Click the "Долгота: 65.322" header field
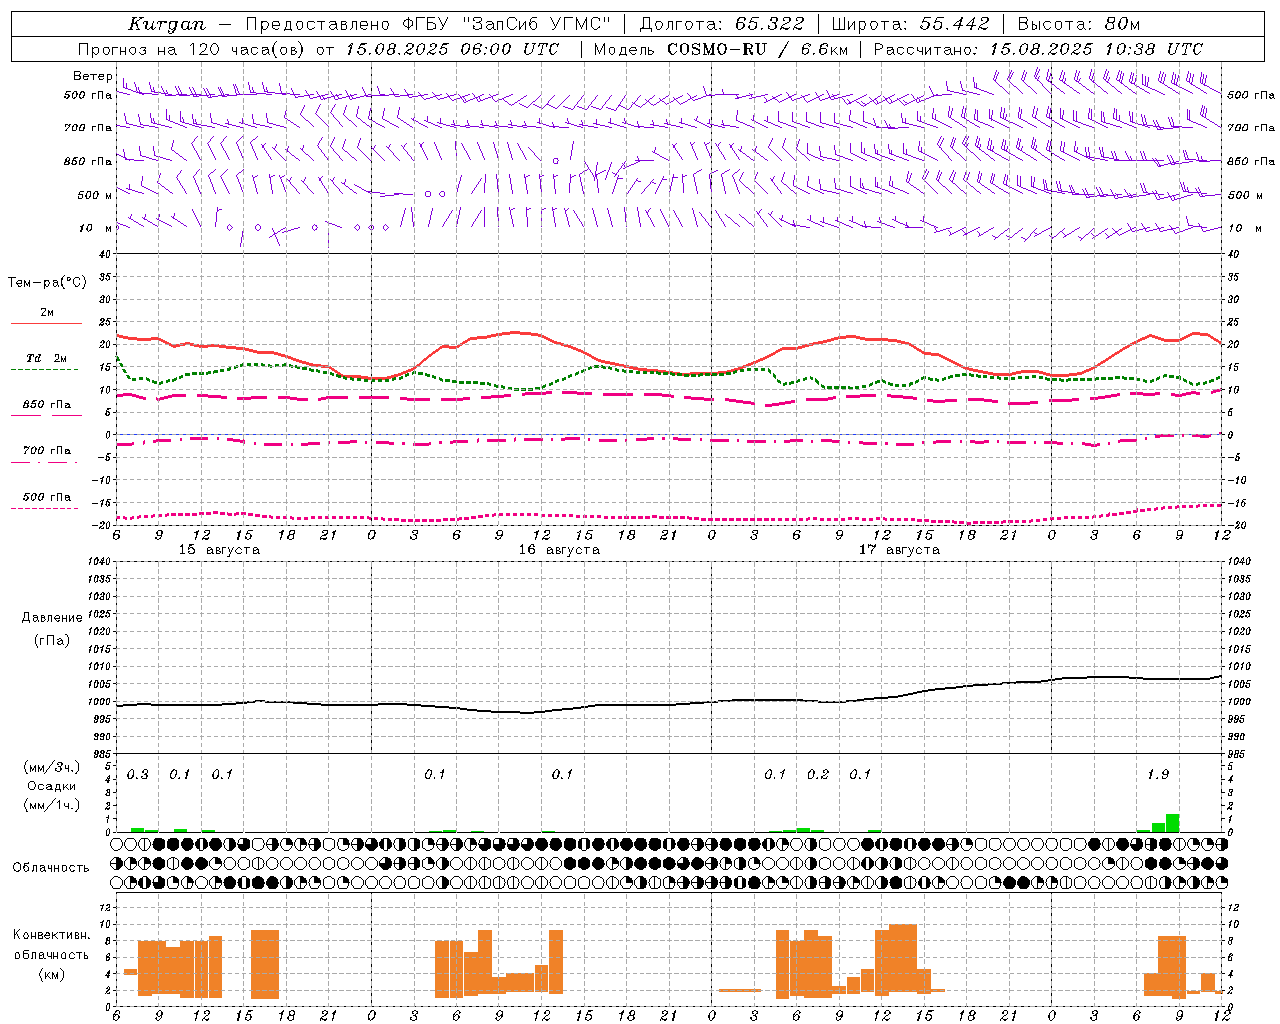 tap(722, 24)
